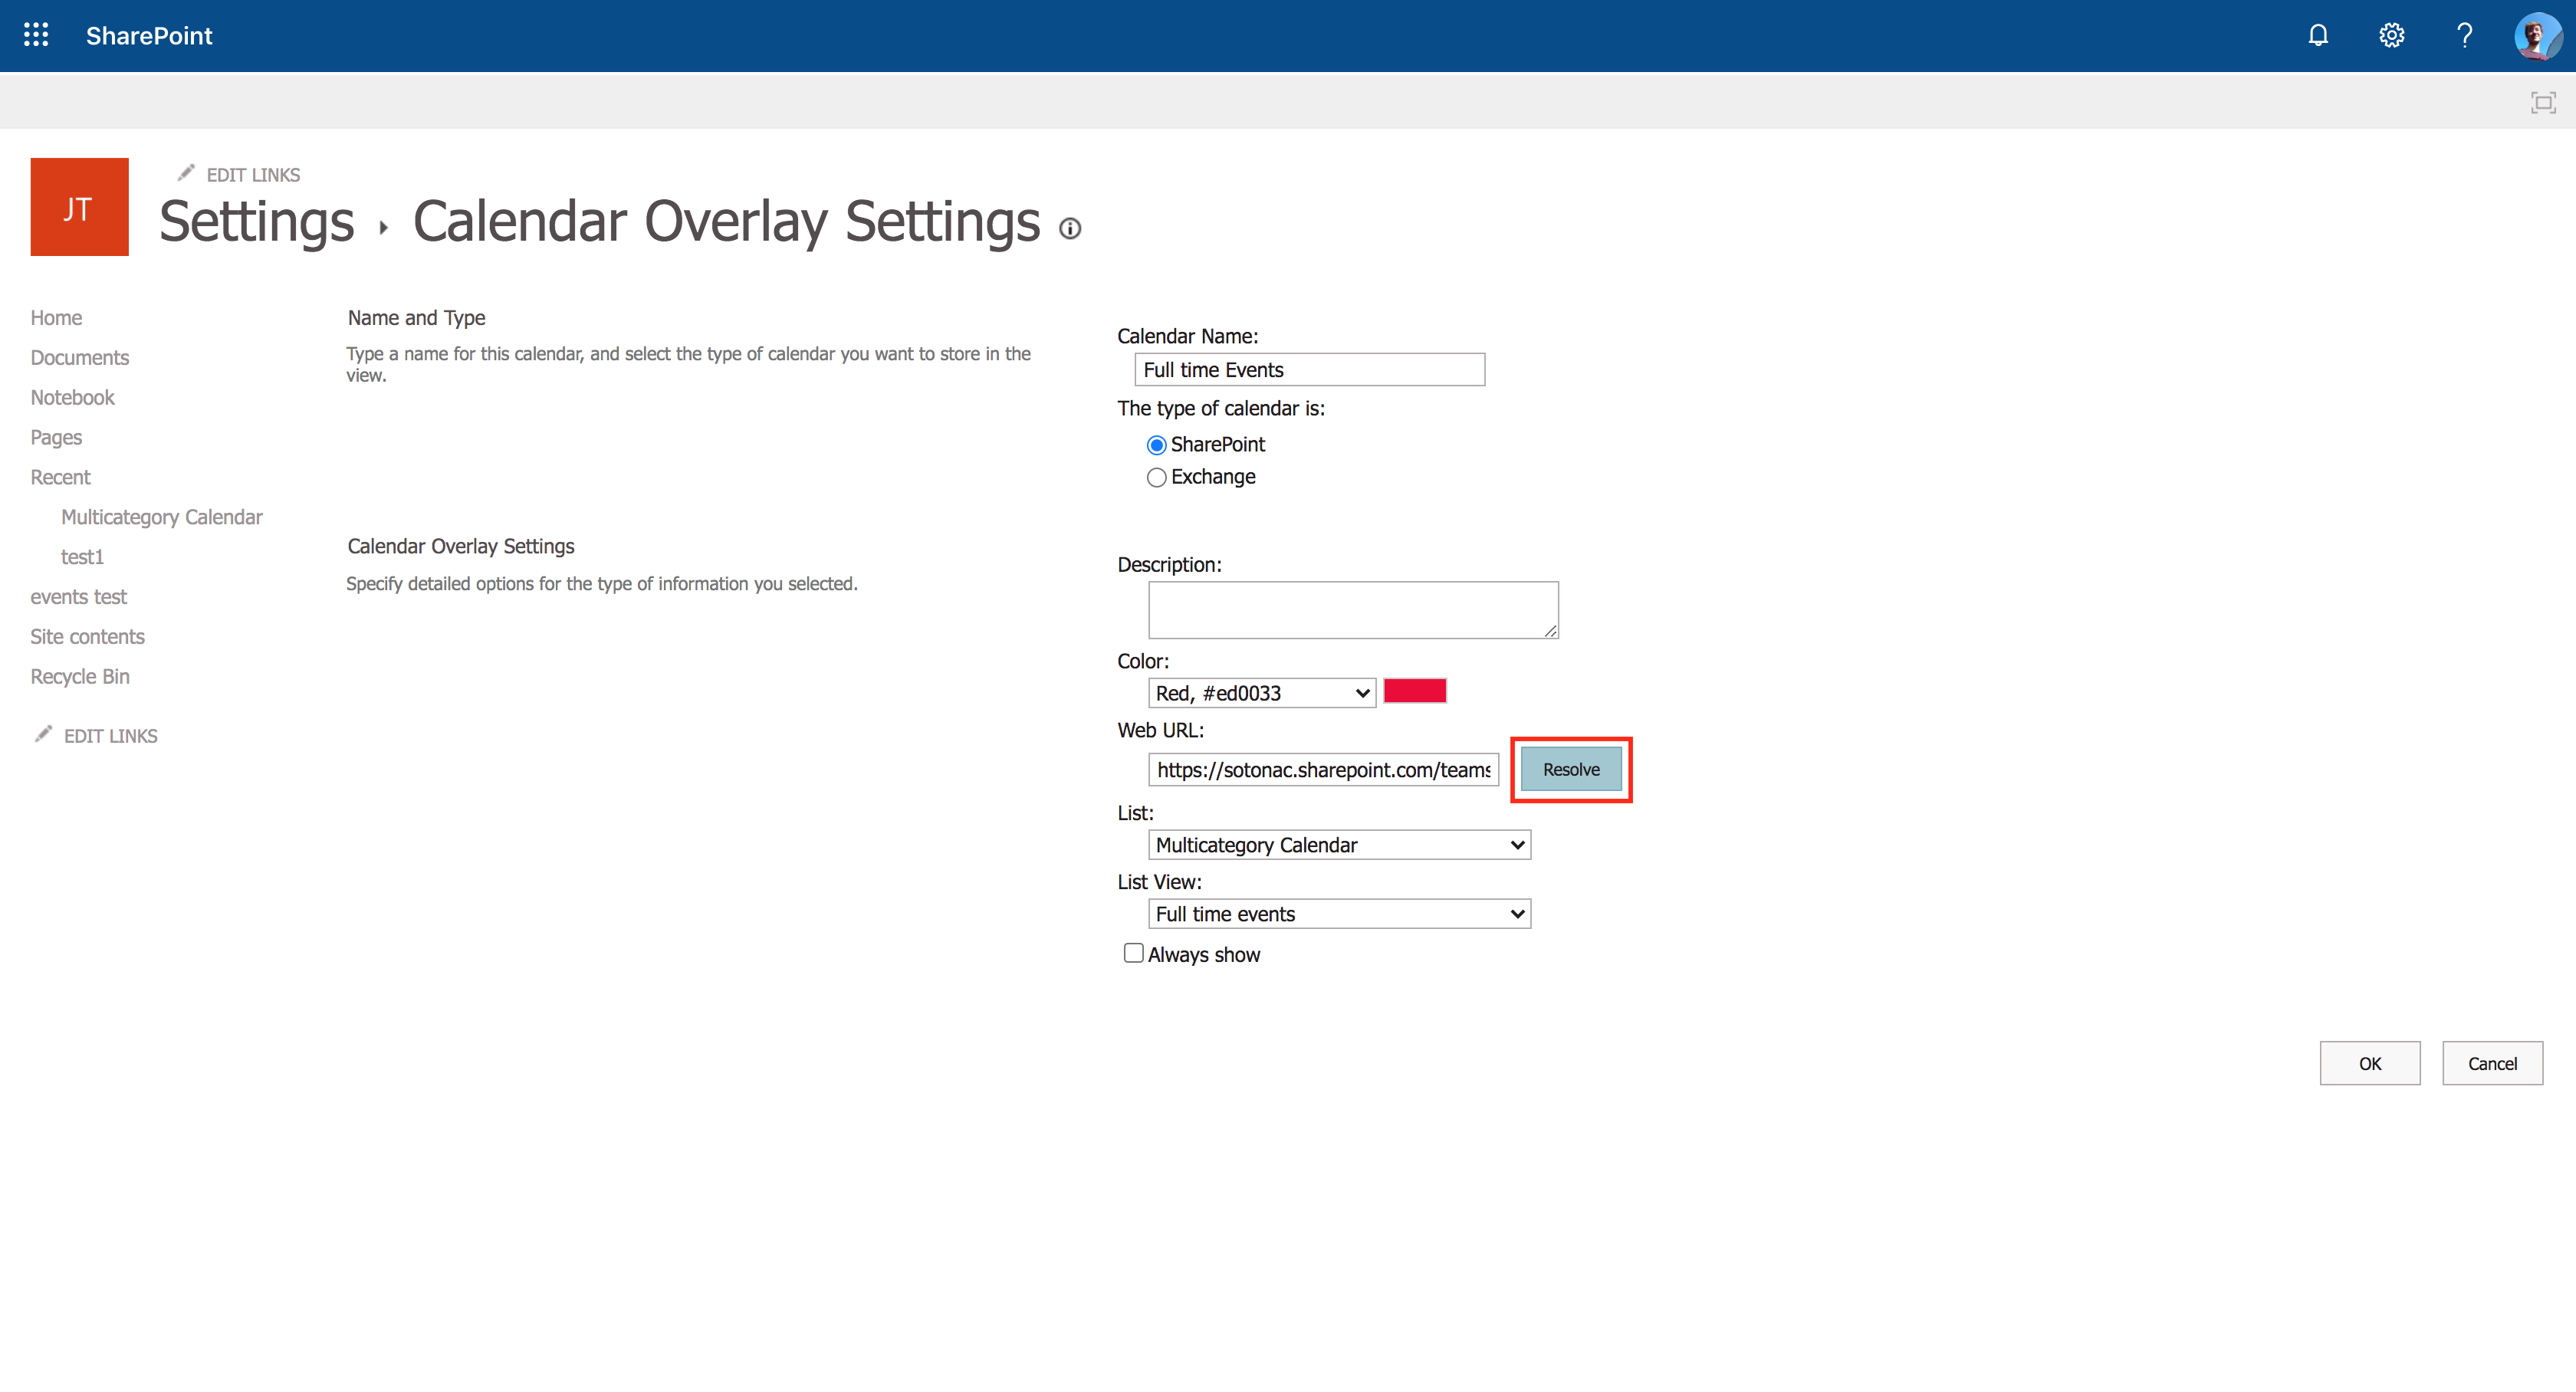Click the Edit Links pencil icon at top
This screenshot has width=2576, height=1392.
[183, 175]
